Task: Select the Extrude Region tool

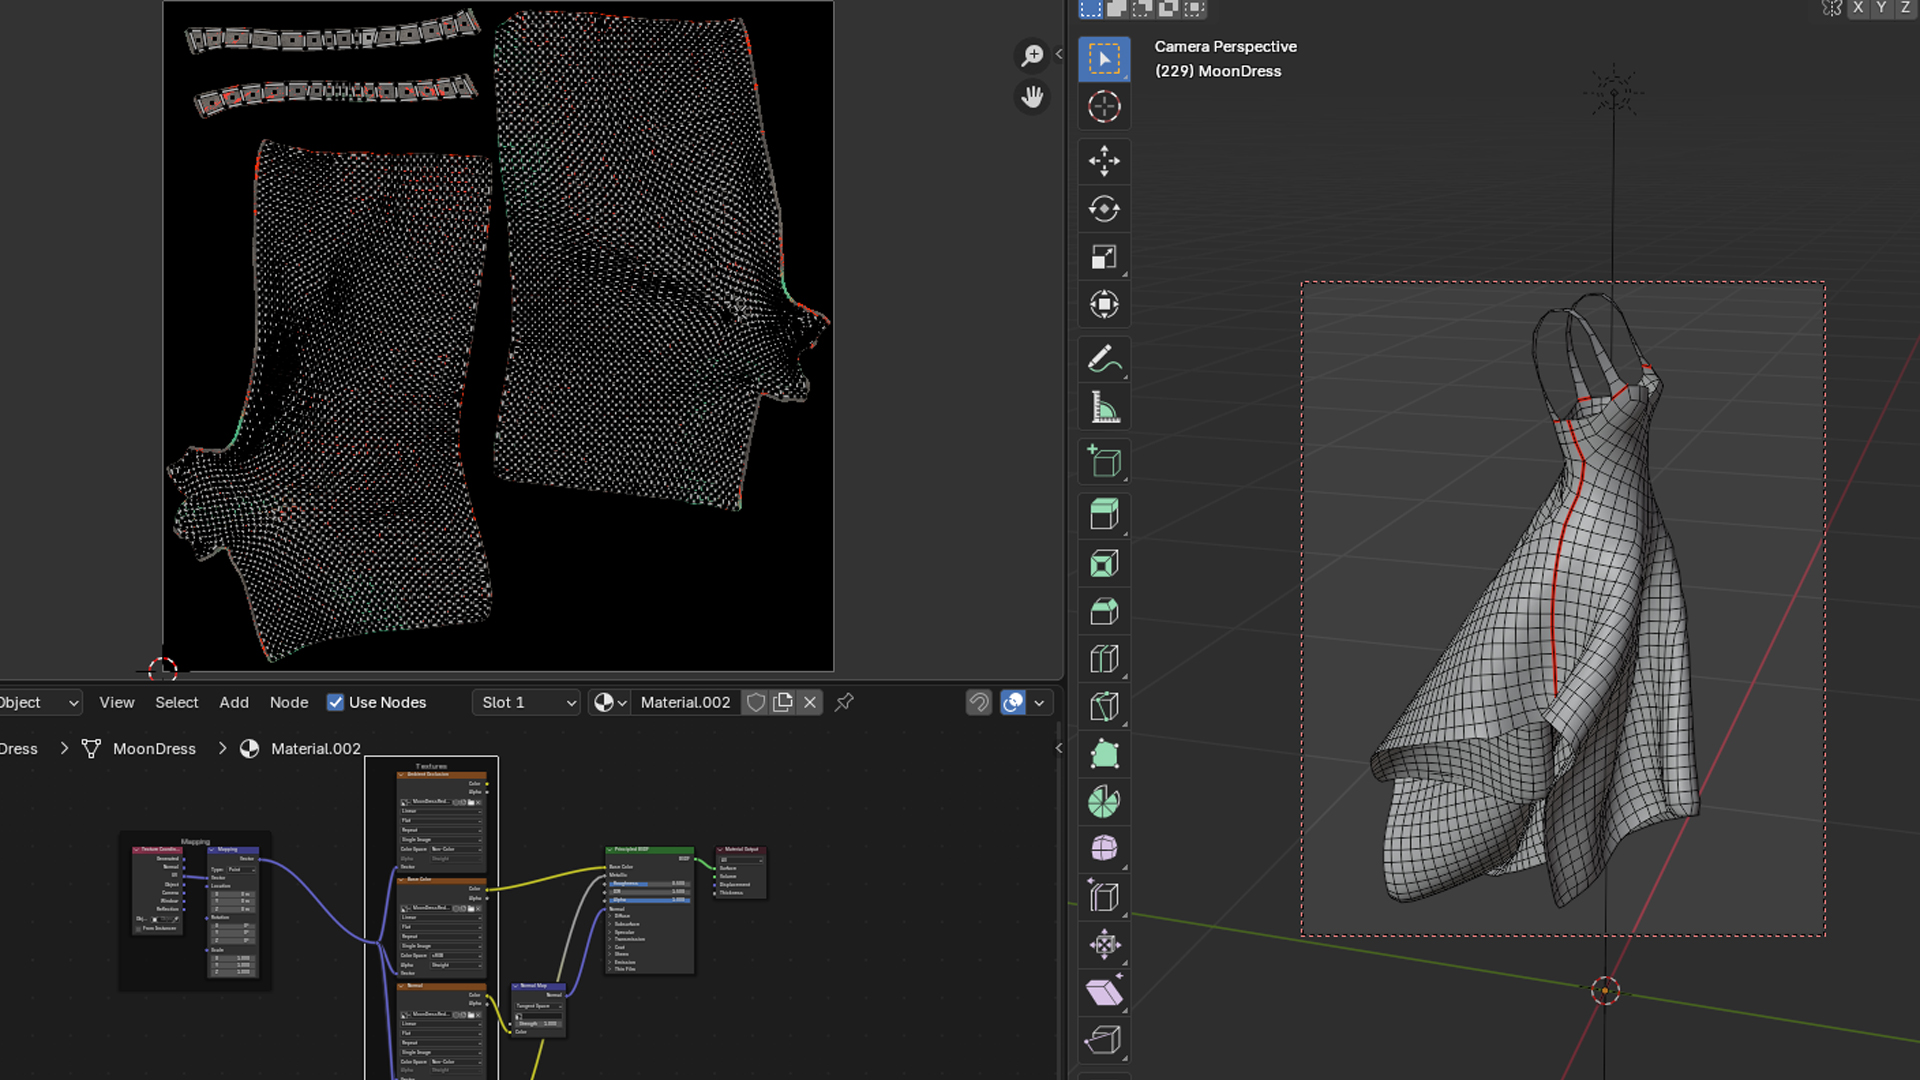Action: [x=1104, y=515]
